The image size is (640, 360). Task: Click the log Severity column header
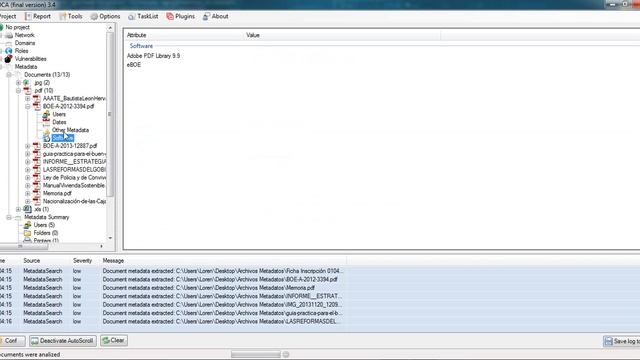point(85,260)
